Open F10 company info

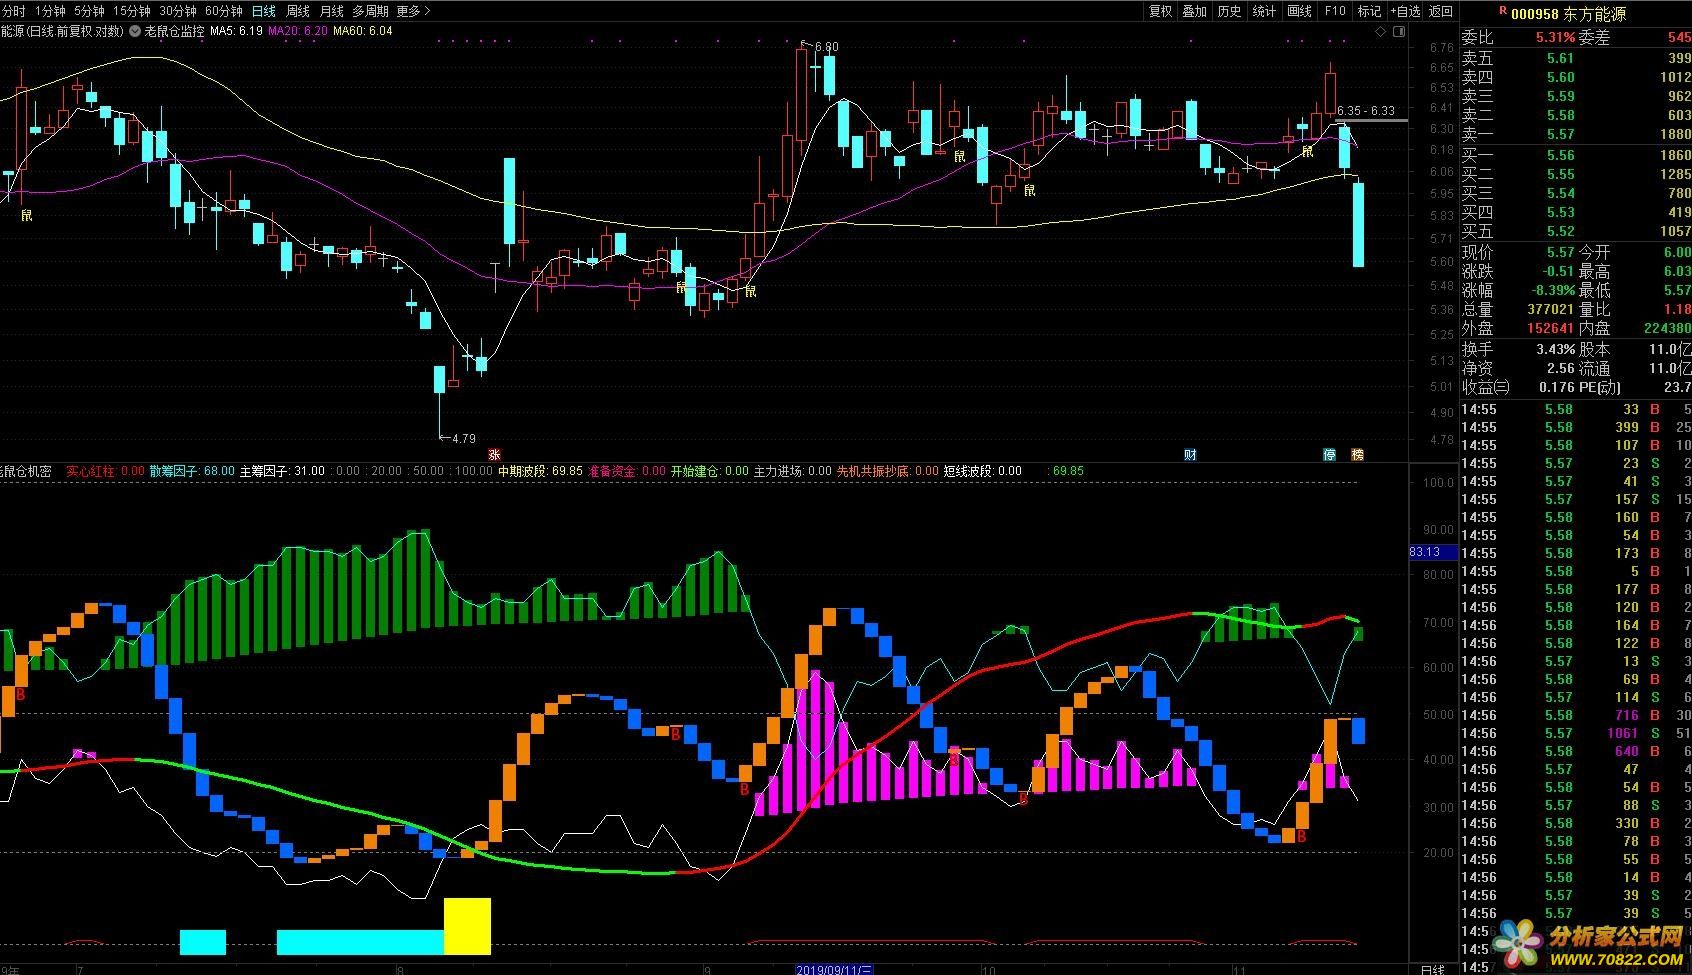point(1335,11)
